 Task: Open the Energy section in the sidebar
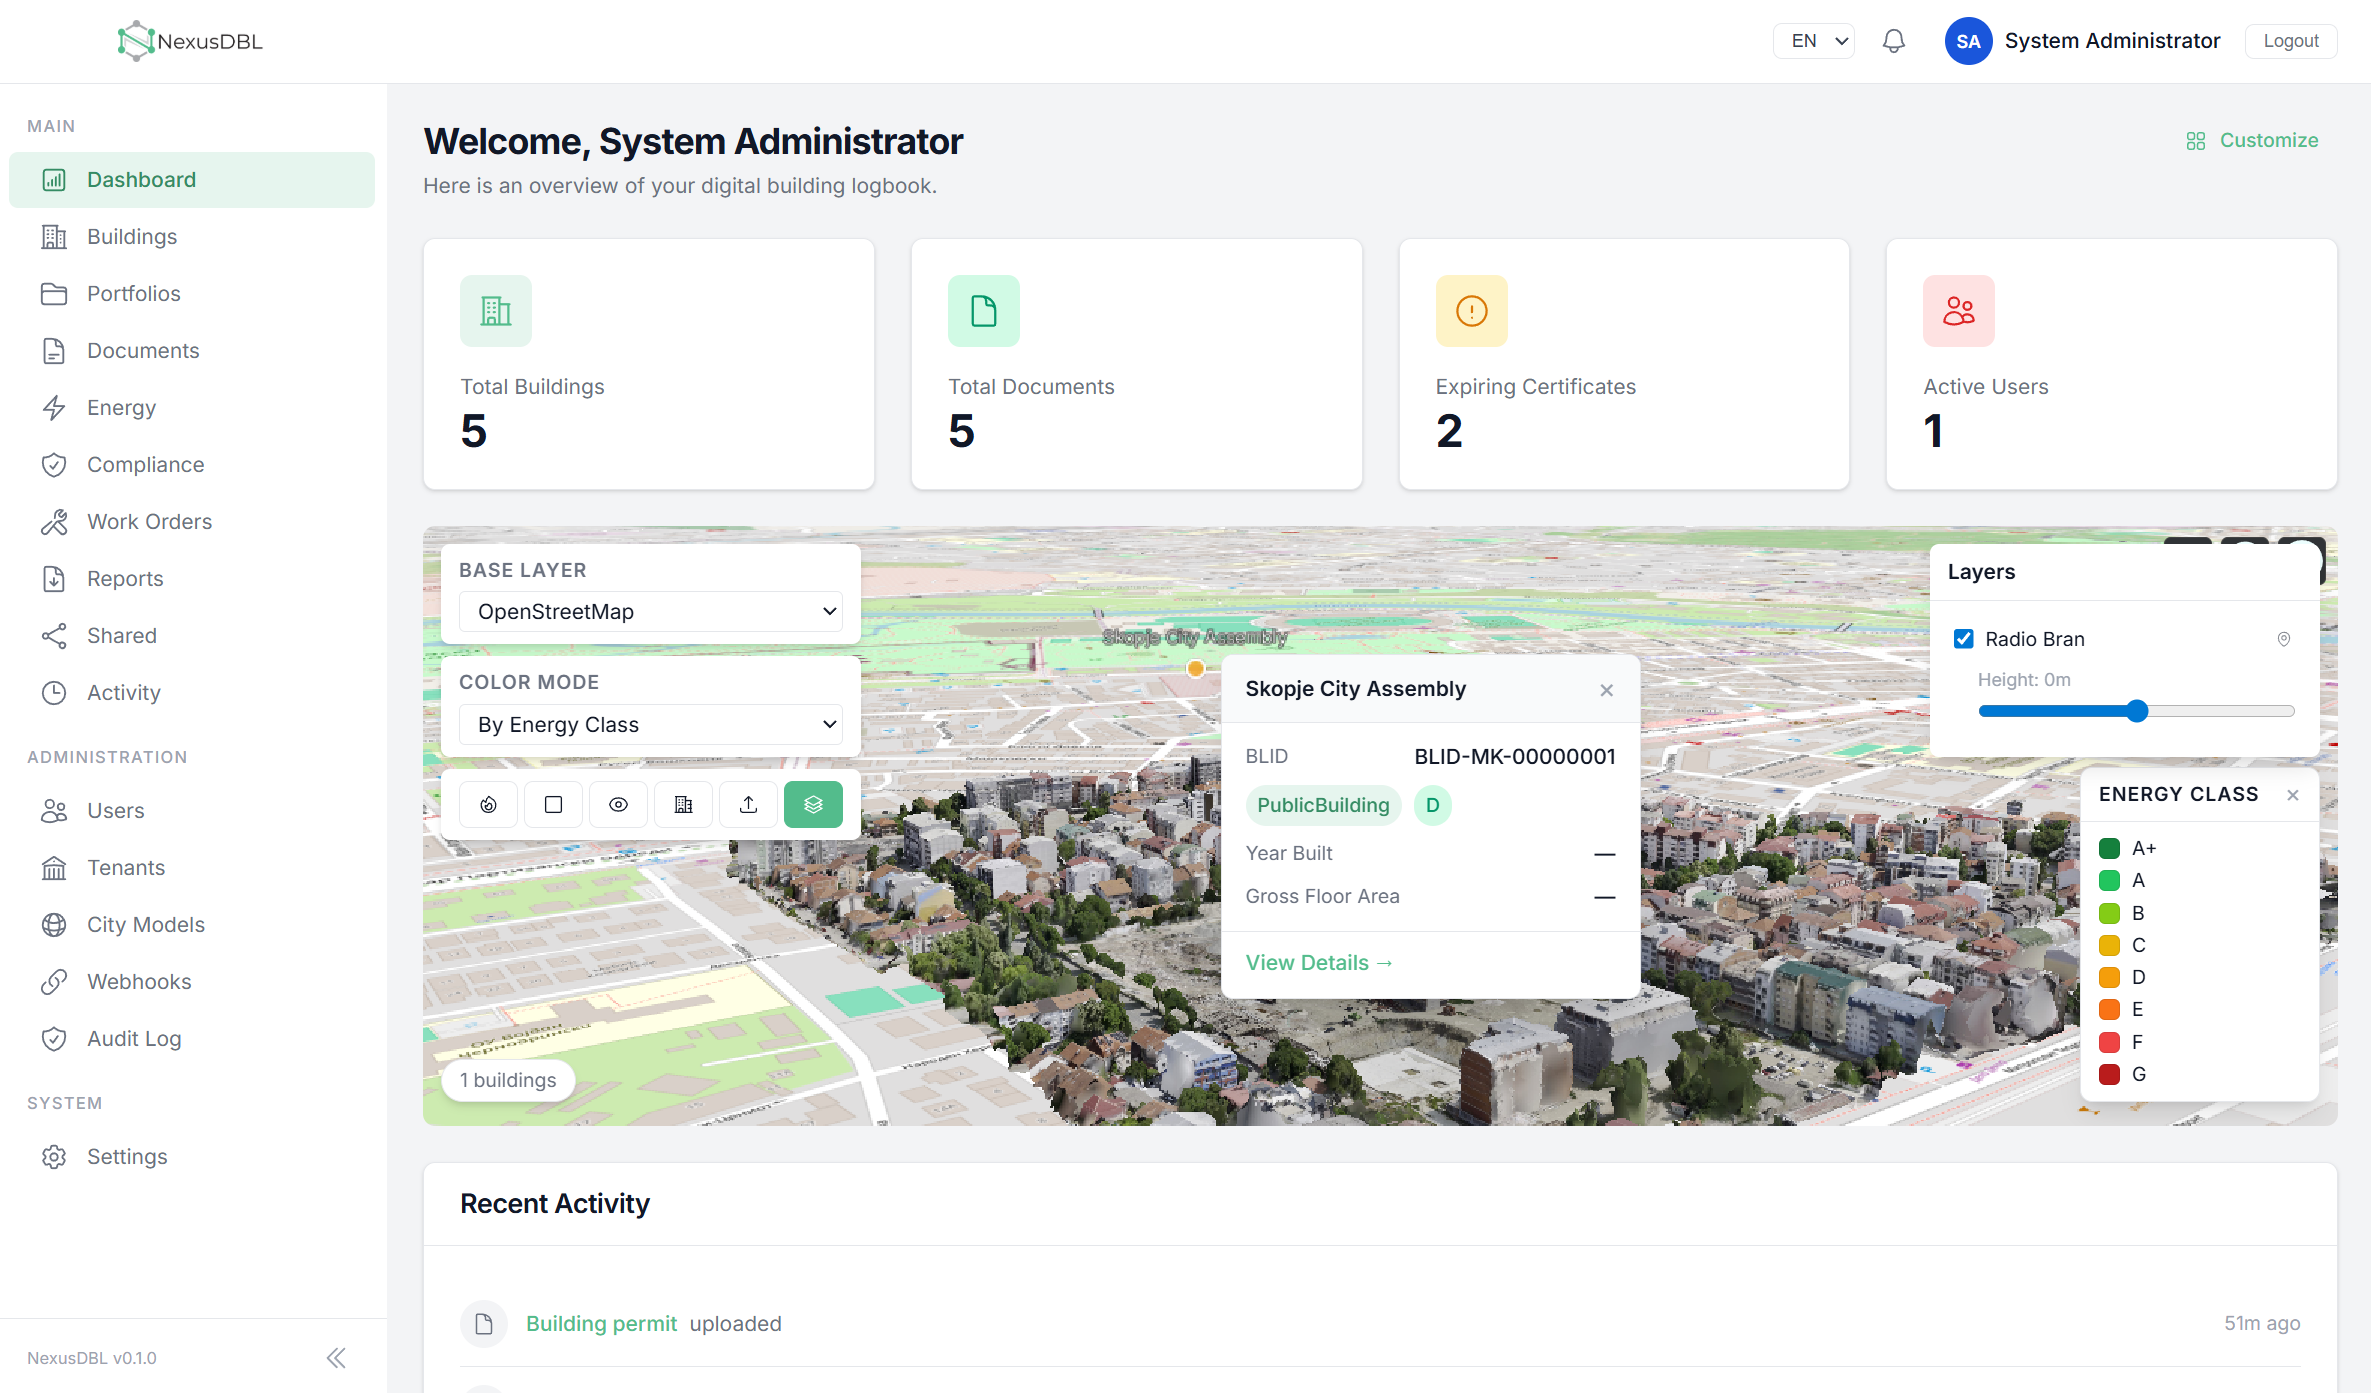192,408
